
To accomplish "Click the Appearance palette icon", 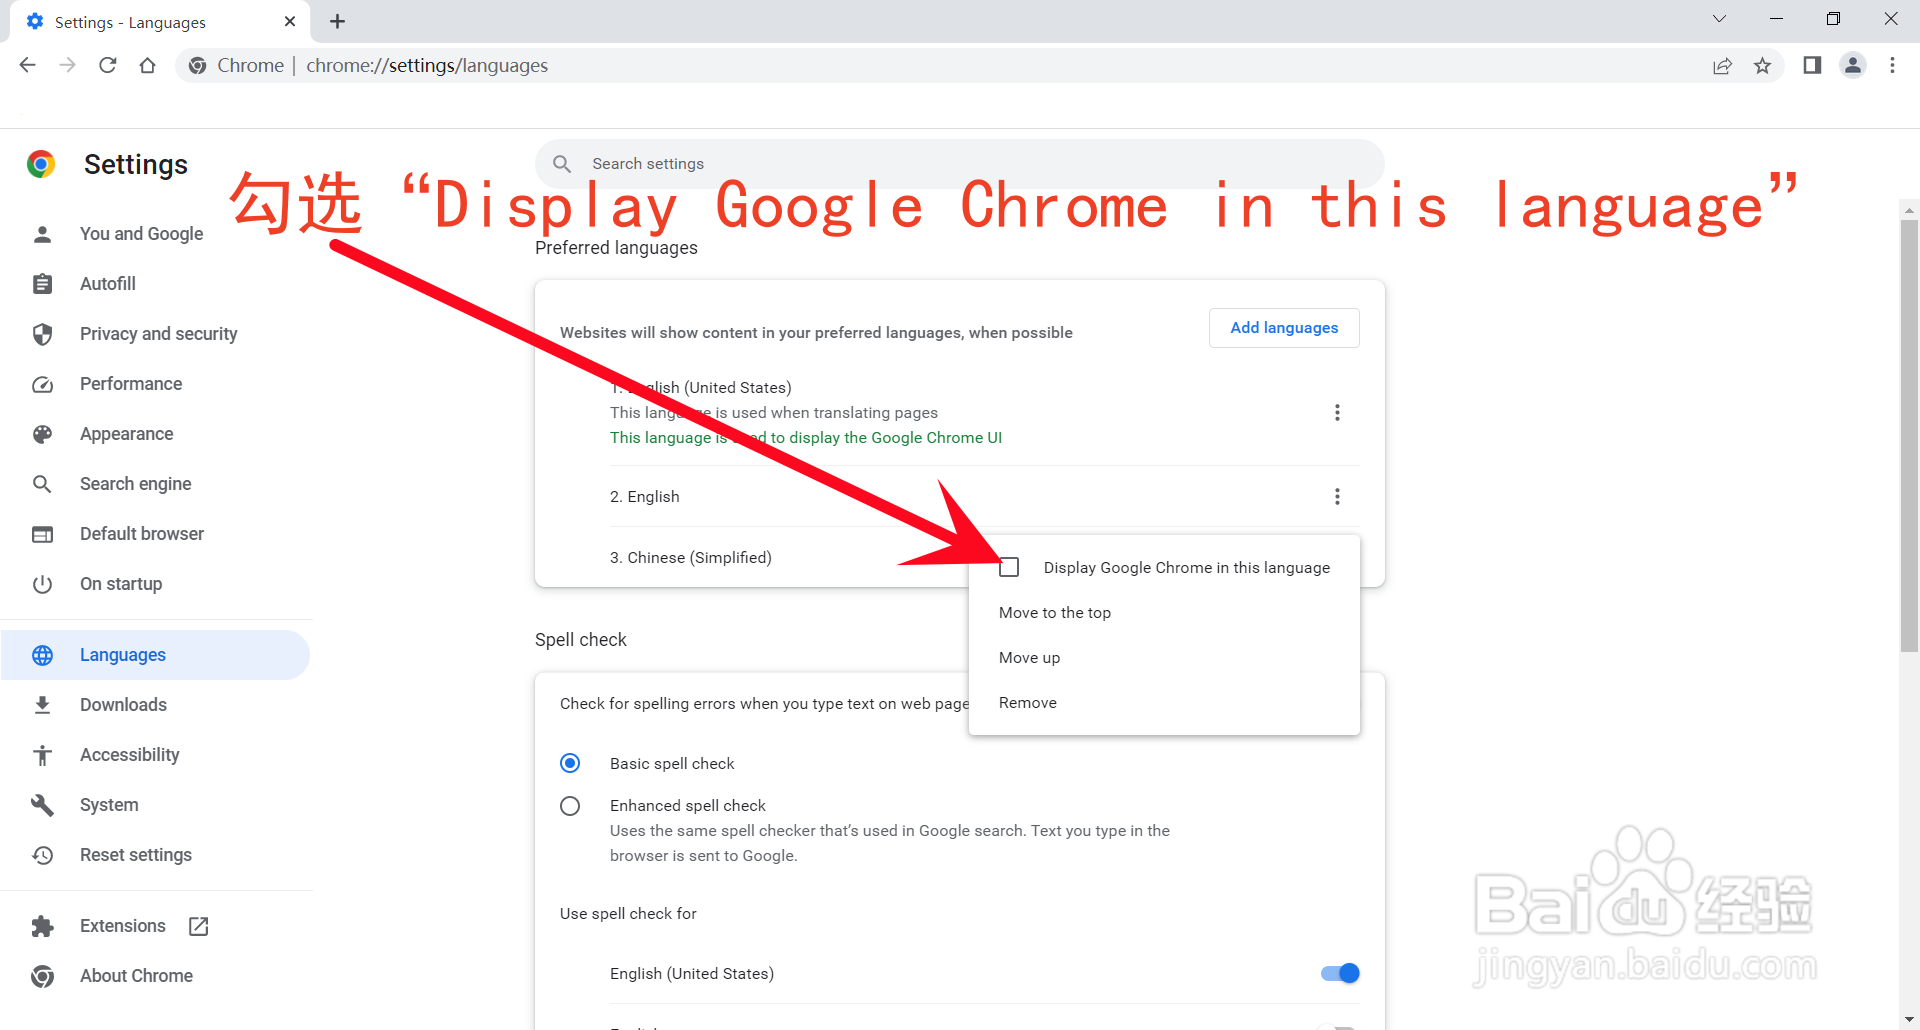I will (x=42, y=434).
